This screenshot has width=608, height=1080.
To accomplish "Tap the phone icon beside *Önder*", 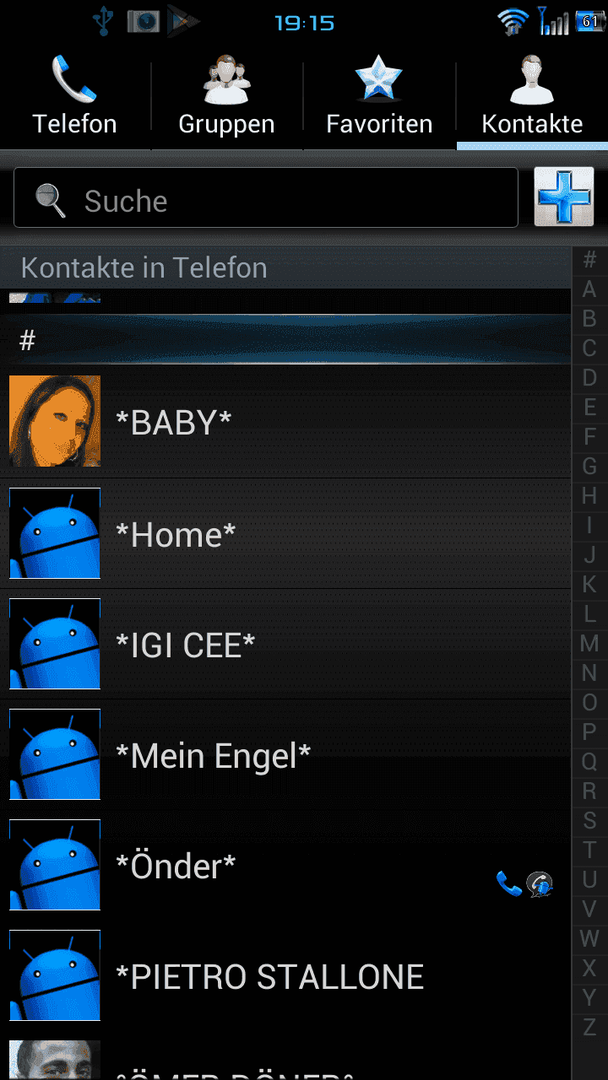I will click(x=508, y=883).
